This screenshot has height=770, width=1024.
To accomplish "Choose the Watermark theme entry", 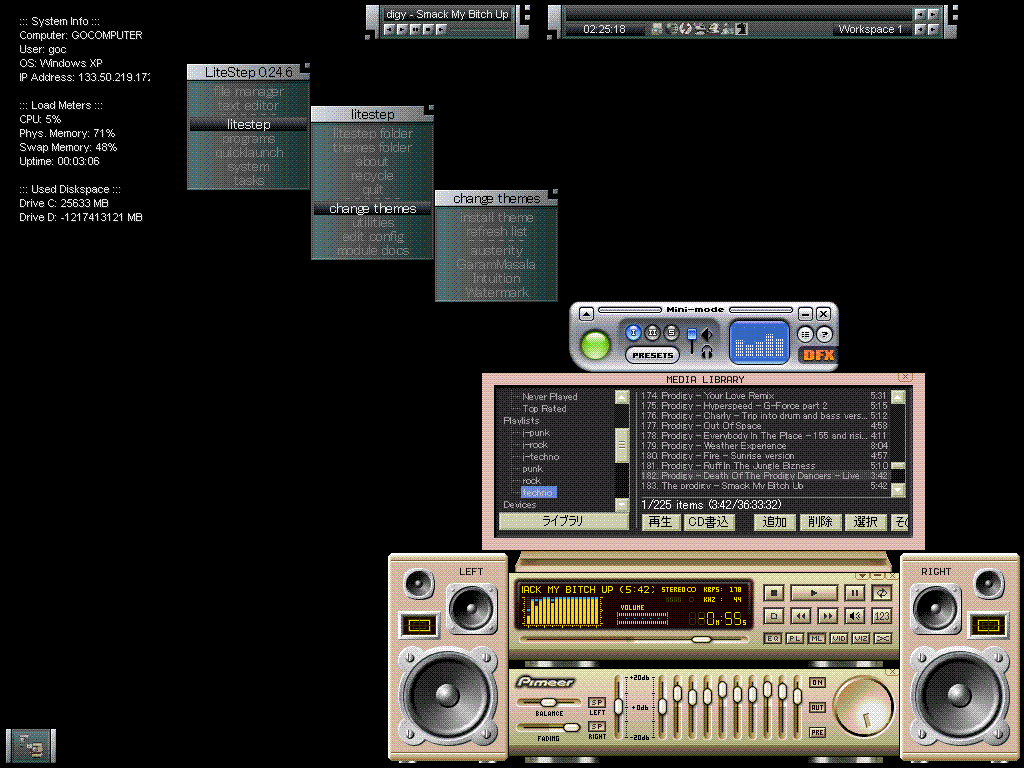I will [496, 293].
